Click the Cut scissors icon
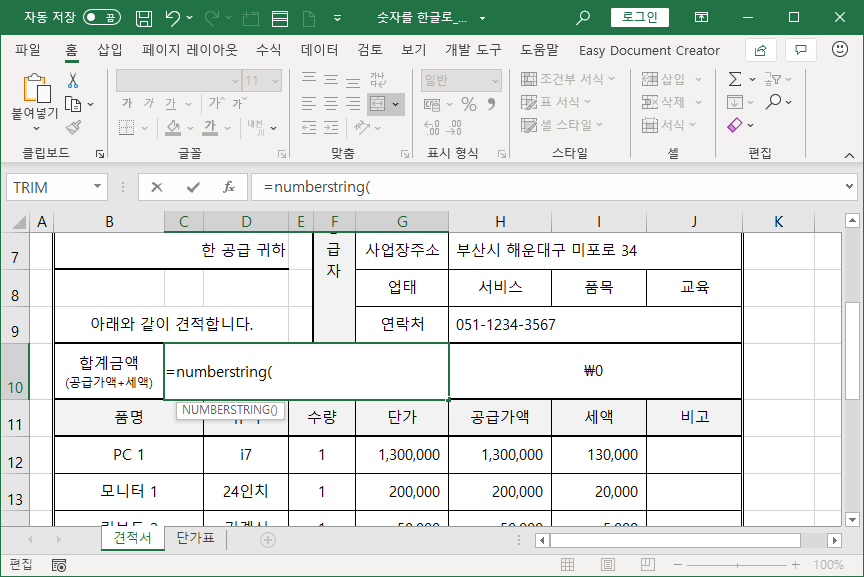 pyautogui.click(x=73, y=80)
